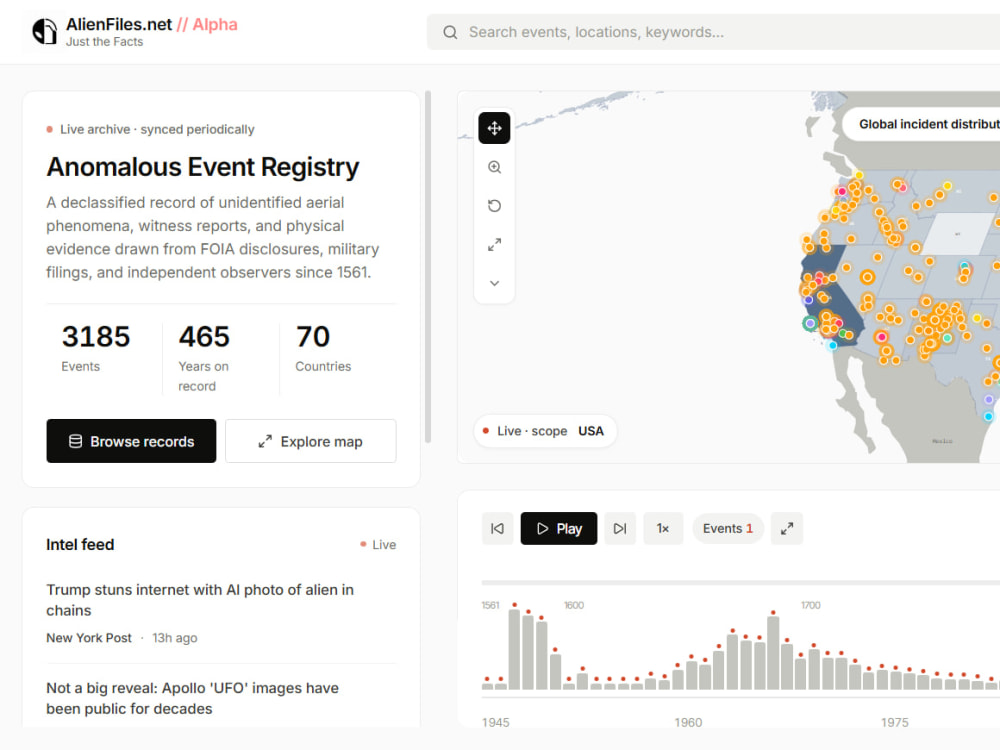Open Browse records

point(131,441)
